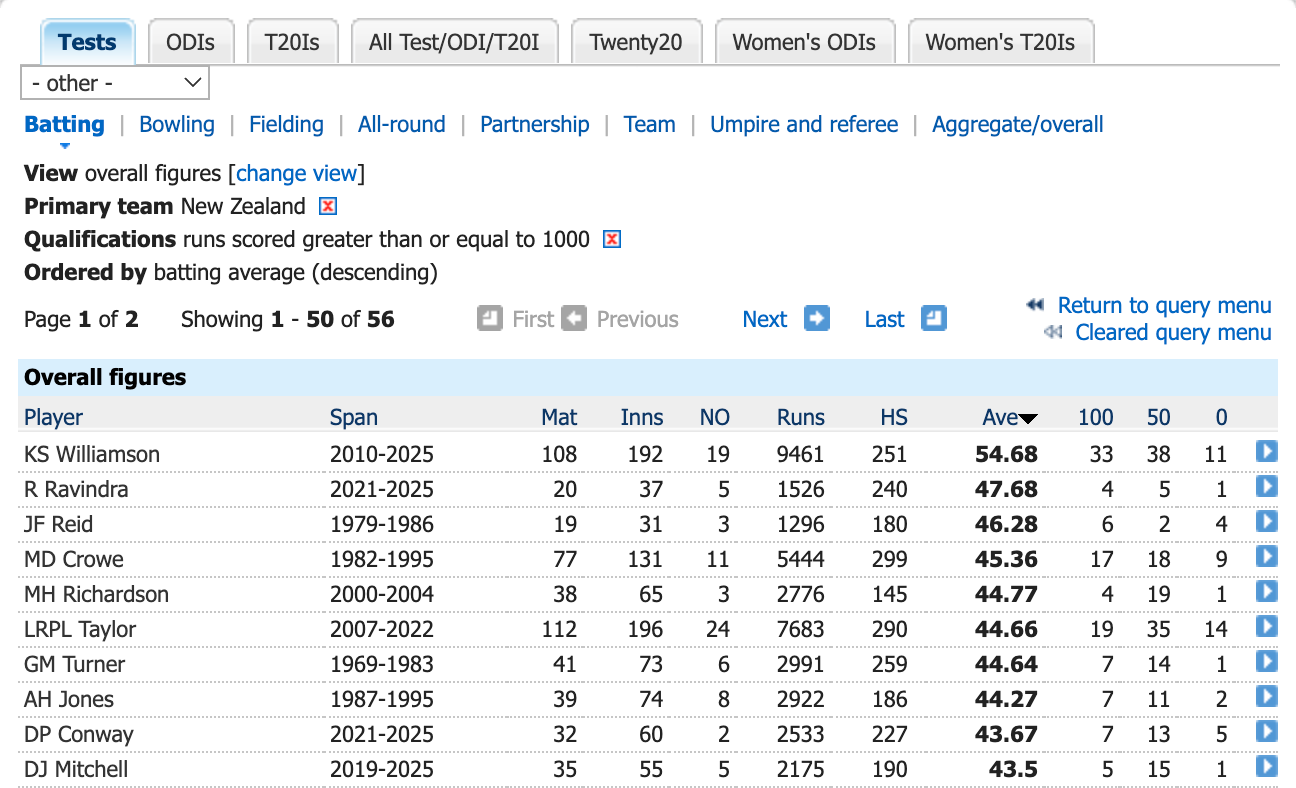Open the Twenty20 tab
Viewport: 1296px width, 788px height.
point(636,42)
